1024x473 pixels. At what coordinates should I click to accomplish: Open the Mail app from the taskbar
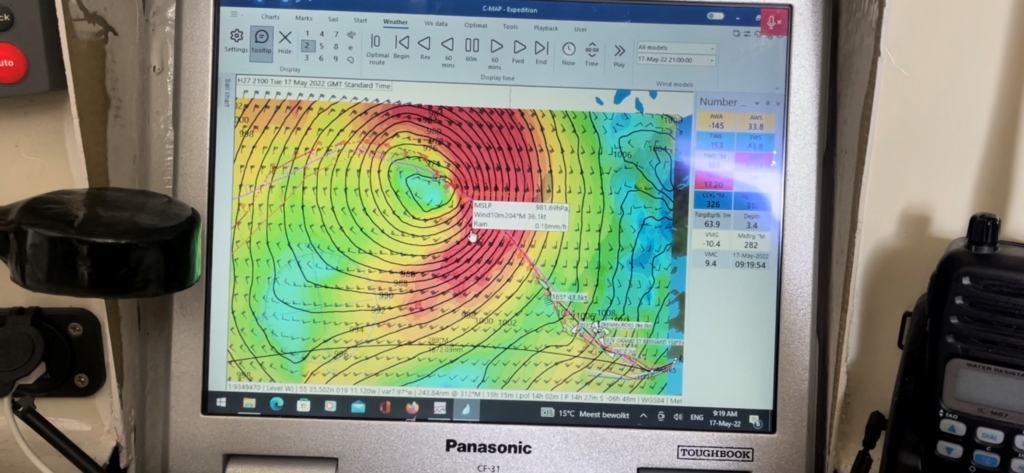coord(358,407)
